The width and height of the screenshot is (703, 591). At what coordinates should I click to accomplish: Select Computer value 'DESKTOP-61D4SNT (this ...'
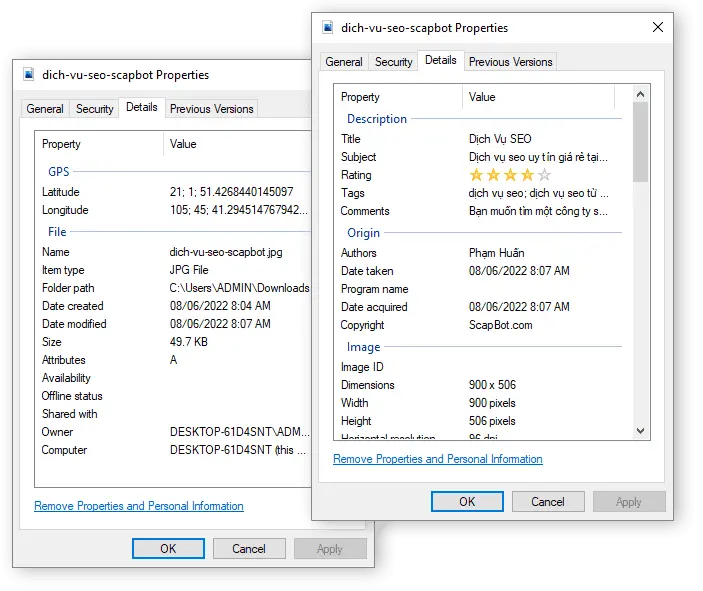click(x=238, y=450)
